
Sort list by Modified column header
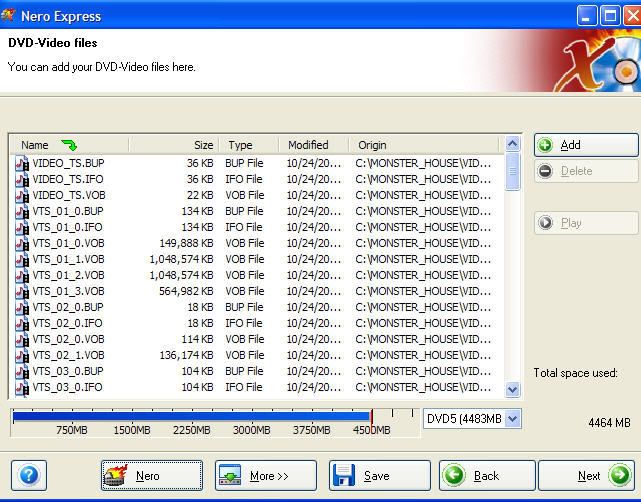pos(314,145)
